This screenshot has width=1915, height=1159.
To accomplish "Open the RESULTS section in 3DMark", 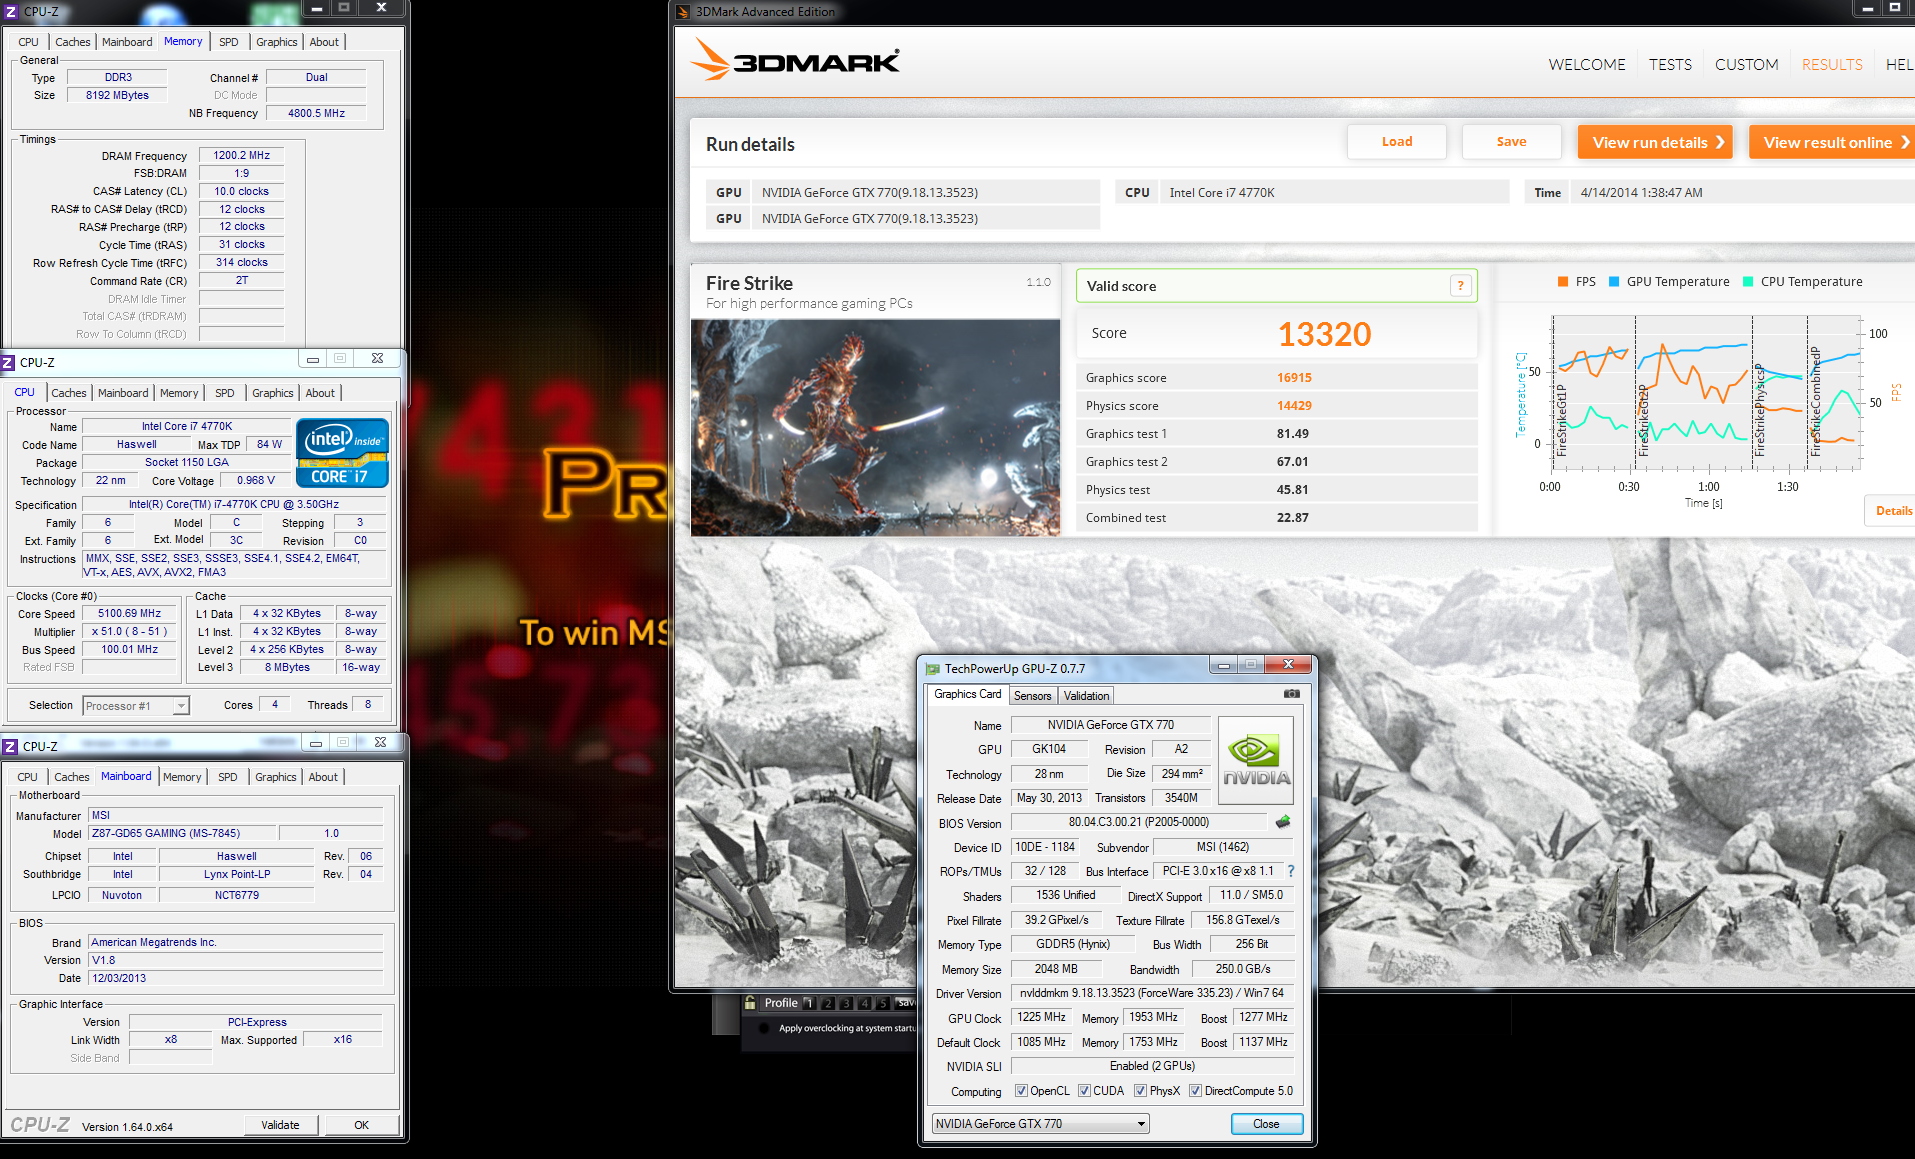I will [1832, 64].
